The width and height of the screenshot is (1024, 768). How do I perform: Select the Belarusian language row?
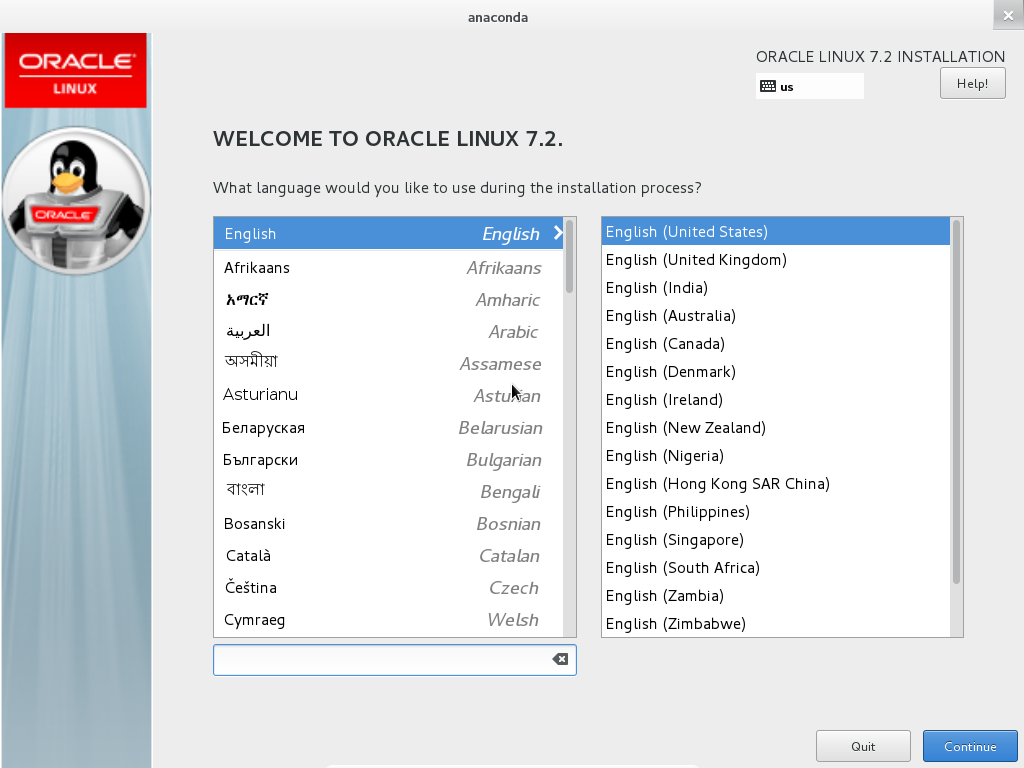pos(389,428)
